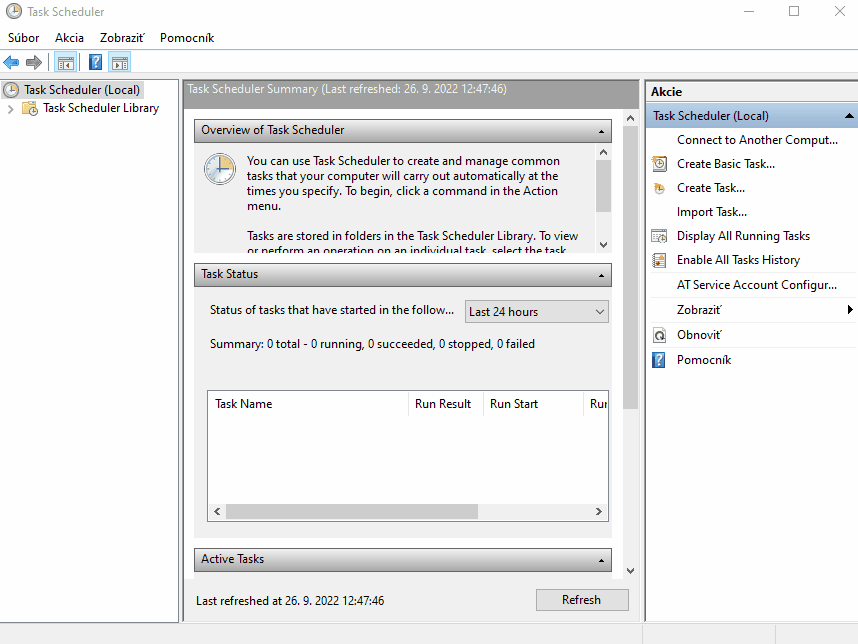This screenshot has height=644, width=858.
Task: Click the task list horizontal scrollbar thumb
Action: 352,512
